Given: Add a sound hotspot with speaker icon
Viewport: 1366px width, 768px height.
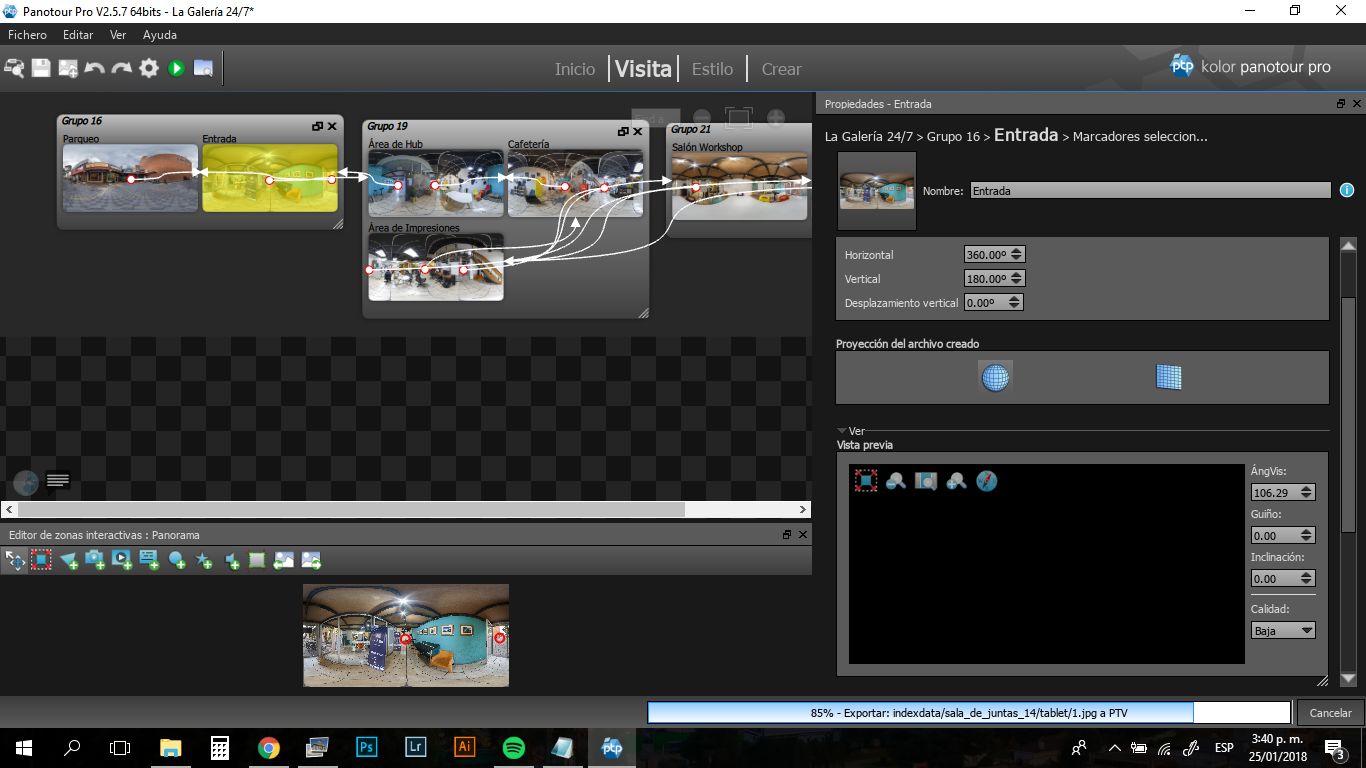Looking at the screenshot, I should (x=231, y=561).
